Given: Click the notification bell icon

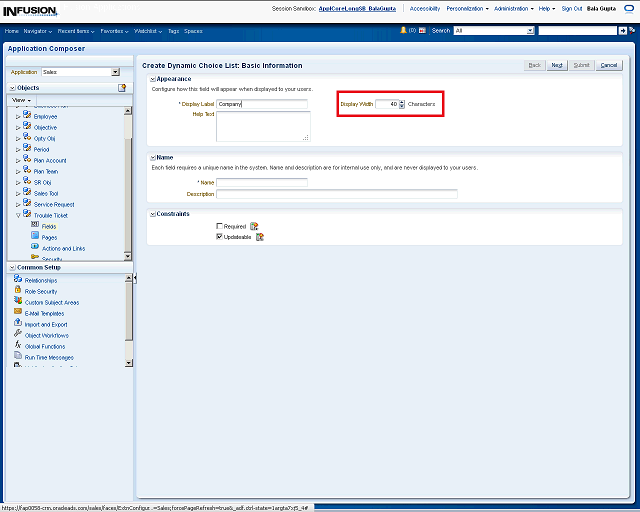Looking at the screenshot, I should point(404,31).
